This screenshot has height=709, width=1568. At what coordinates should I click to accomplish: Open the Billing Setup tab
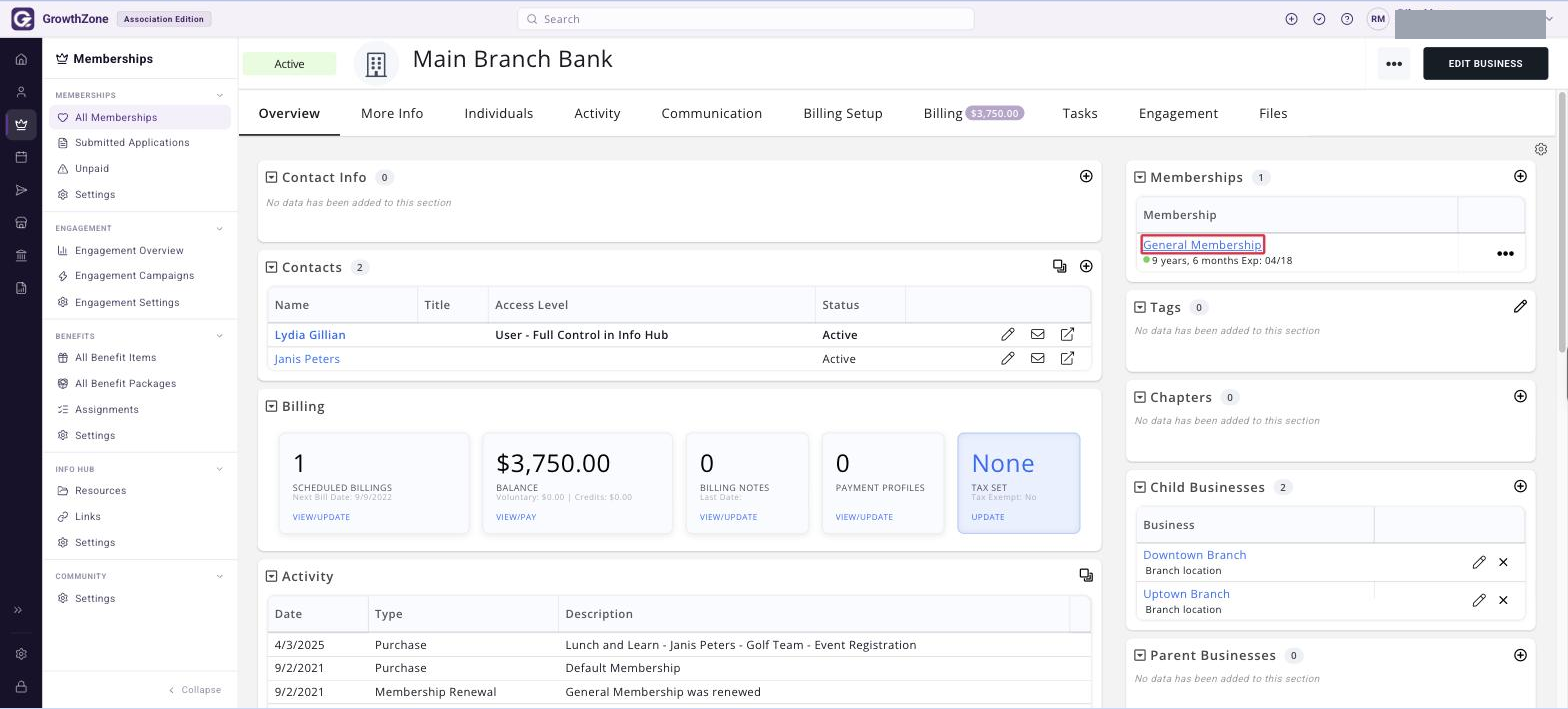pos(843,113)
